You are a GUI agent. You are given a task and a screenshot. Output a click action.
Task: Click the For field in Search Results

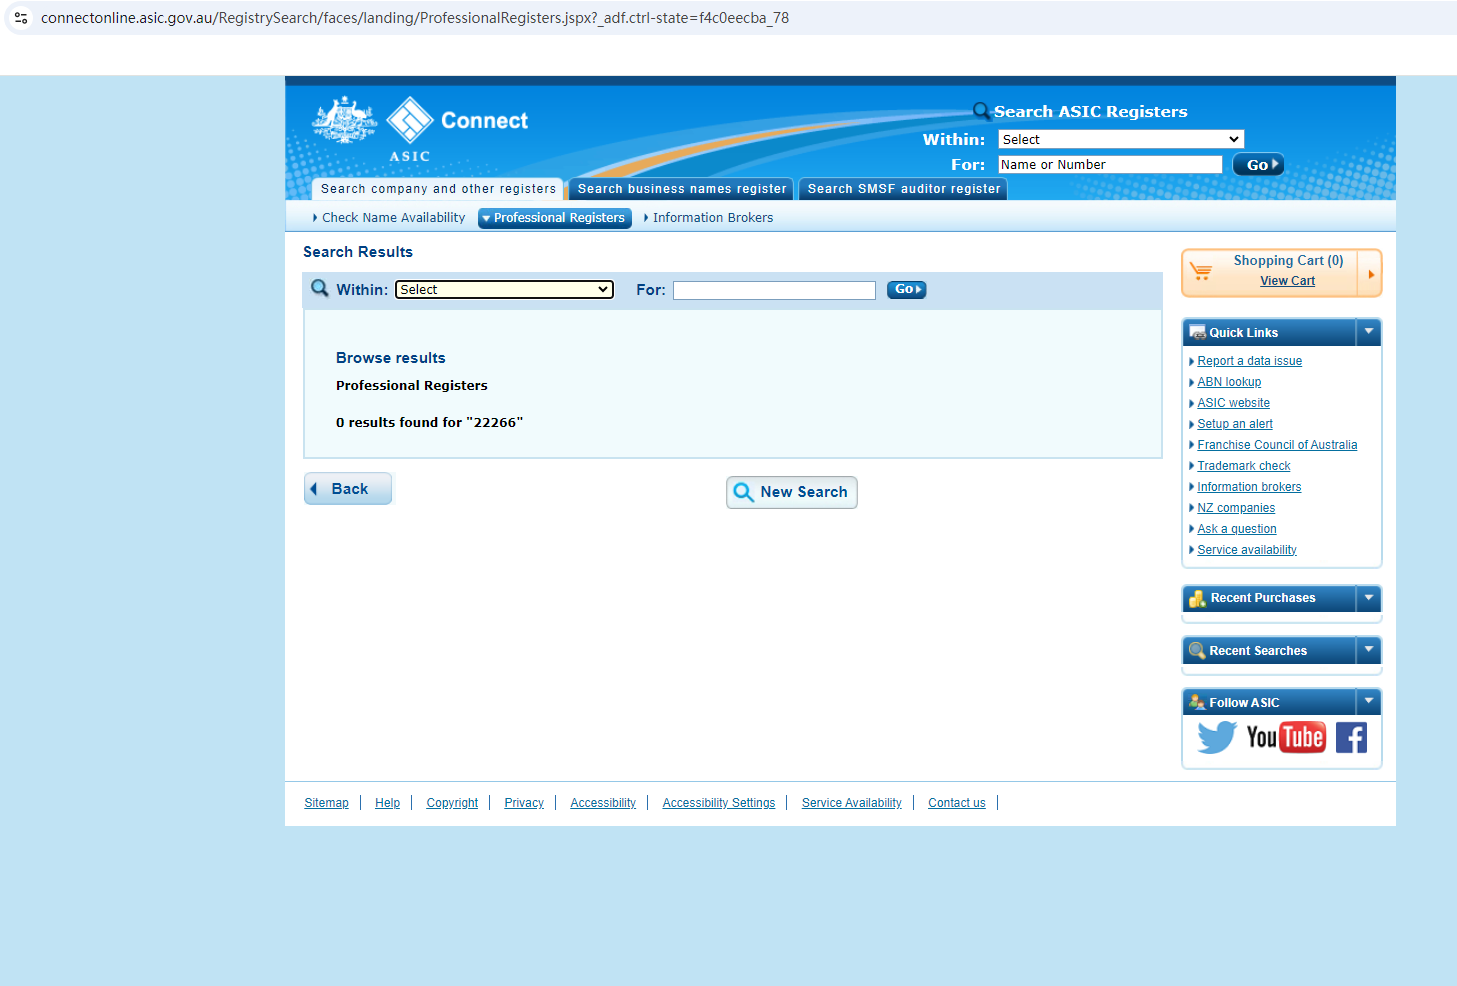(x=775, y=290)
